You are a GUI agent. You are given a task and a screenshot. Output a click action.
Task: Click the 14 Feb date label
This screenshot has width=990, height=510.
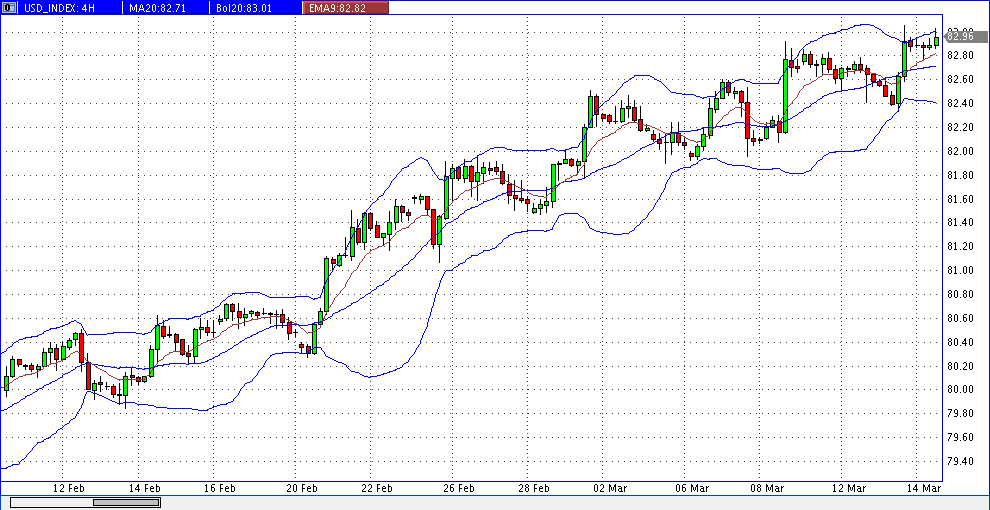[144, 489]
